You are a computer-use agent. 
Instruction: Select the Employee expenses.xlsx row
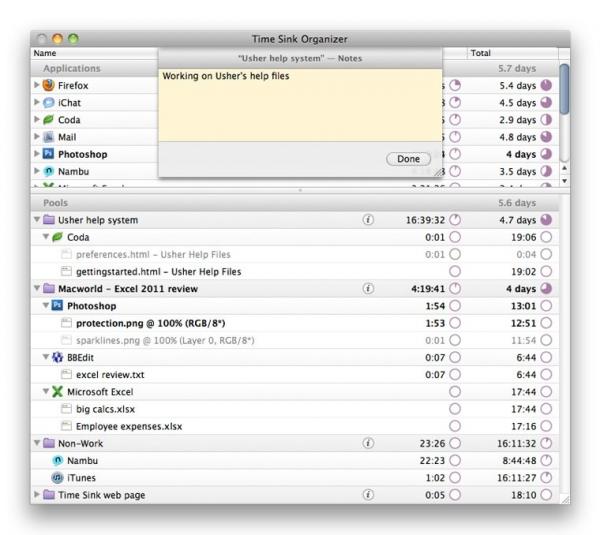click(295, 426)
